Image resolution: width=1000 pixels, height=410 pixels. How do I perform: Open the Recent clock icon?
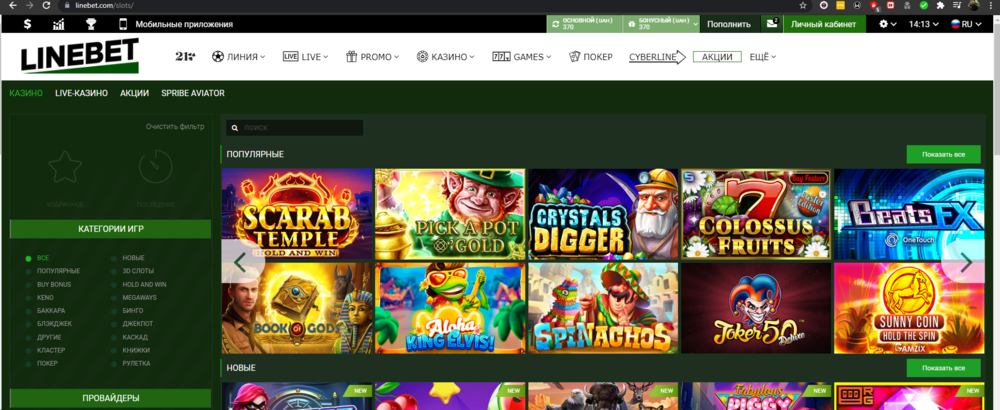pyautogui.click(x=156, y=167)
